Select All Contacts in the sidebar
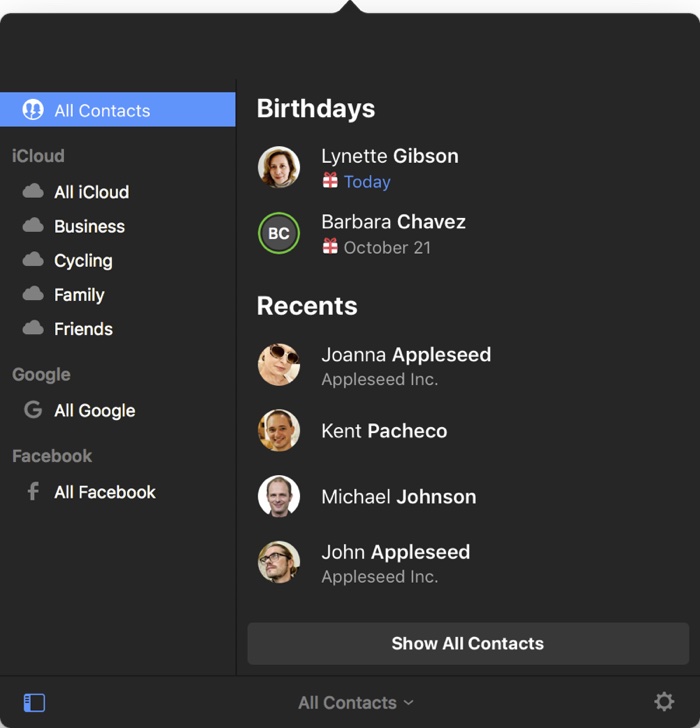Viewport: 700px width, 728px height. coord(117,110)
